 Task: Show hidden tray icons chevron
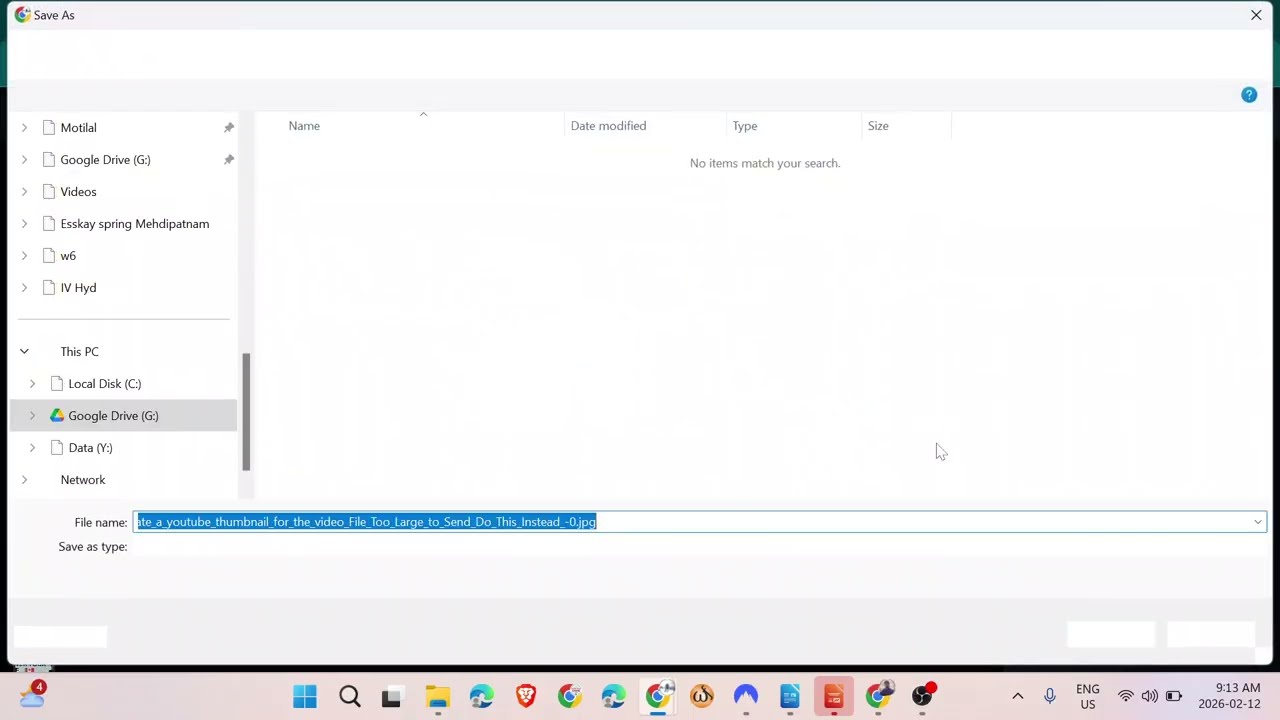coord(1018,696)
